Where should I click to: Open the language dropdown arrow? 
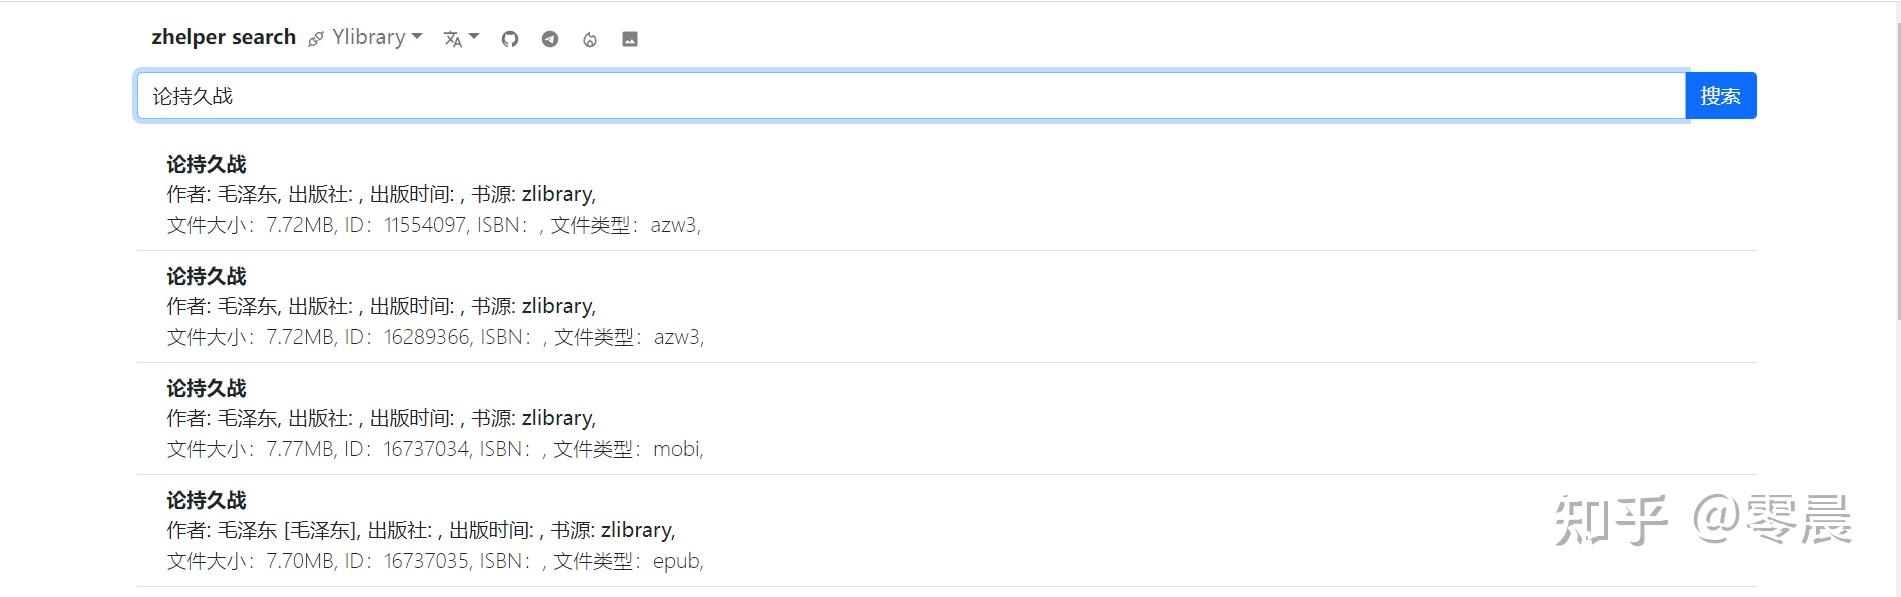tap(474, 37)
